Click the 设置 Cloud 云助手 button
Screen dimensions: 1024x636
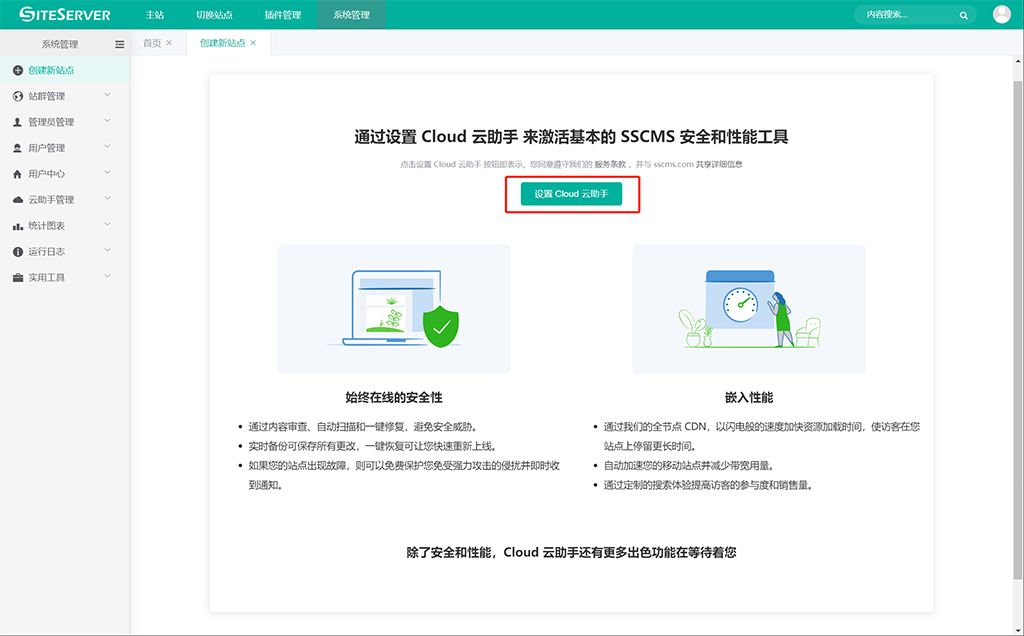pos(571,194)
